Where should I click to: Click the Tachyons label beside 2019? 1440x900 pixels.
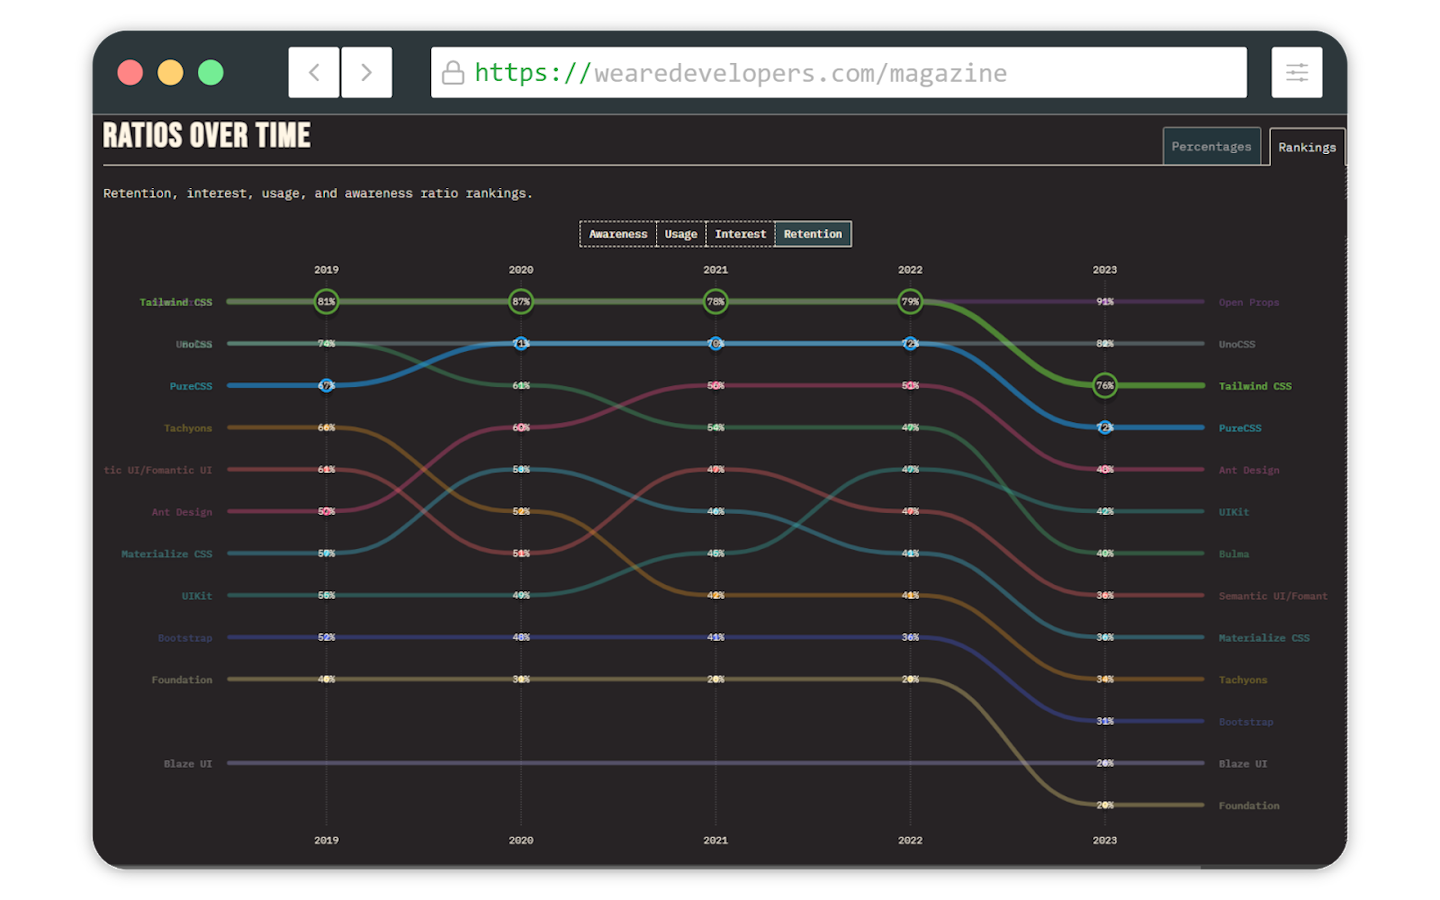[188, 428]
